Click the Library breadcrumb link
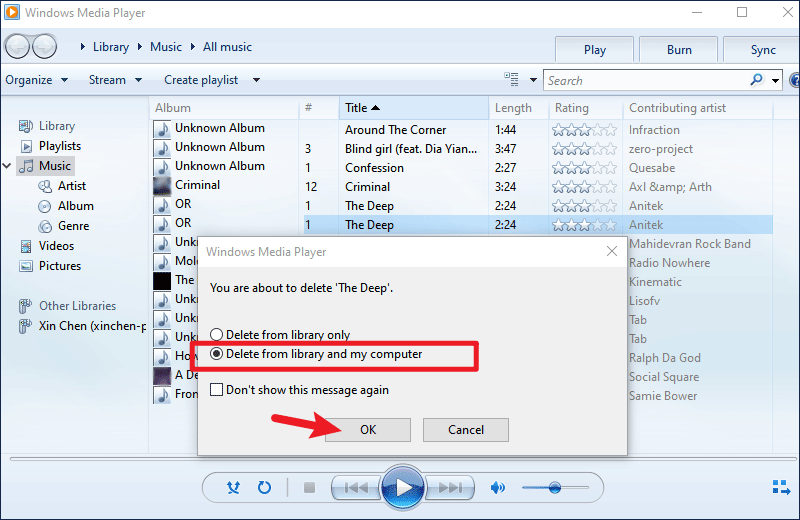 click(111, 47)
